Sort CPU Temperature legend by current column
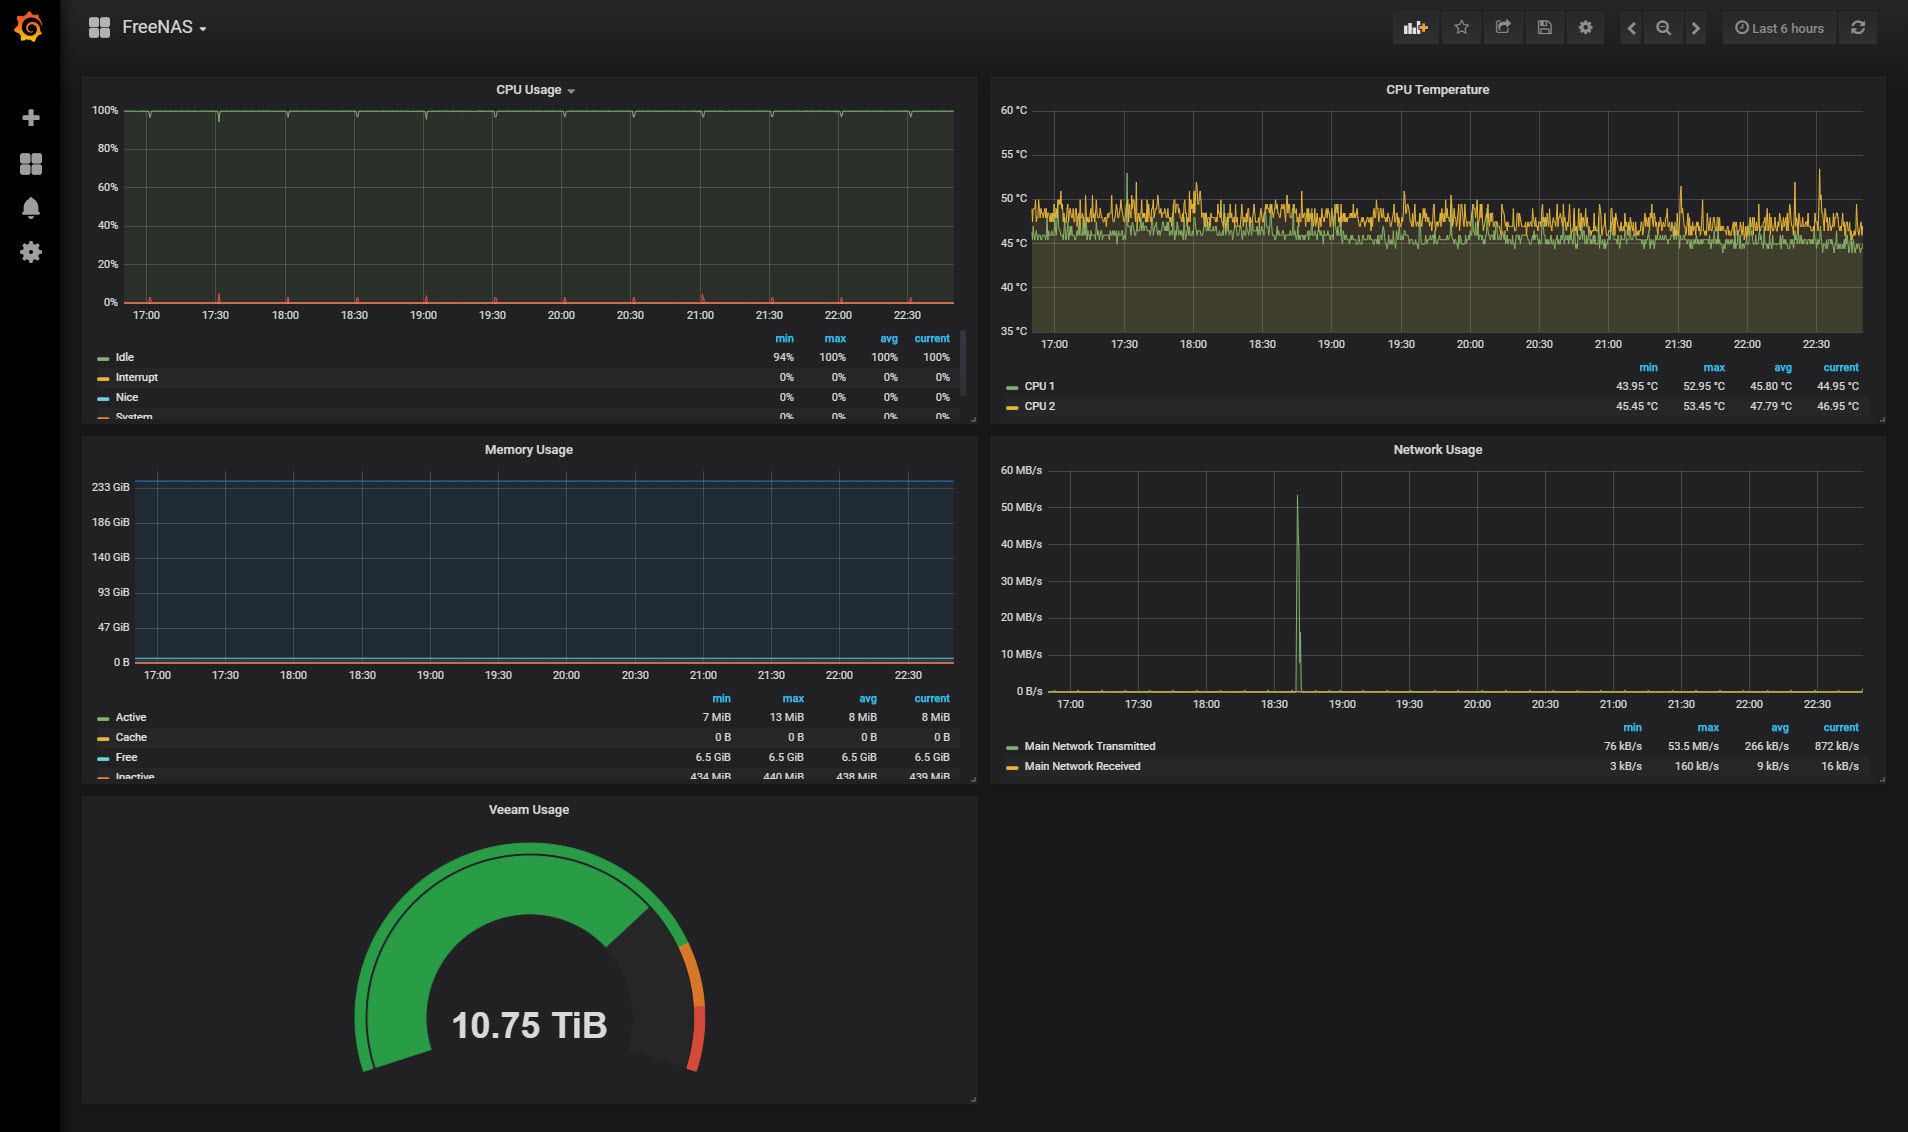Image resolution: width=1908 pixels, height=1132 pixels. click(1840, 368)
